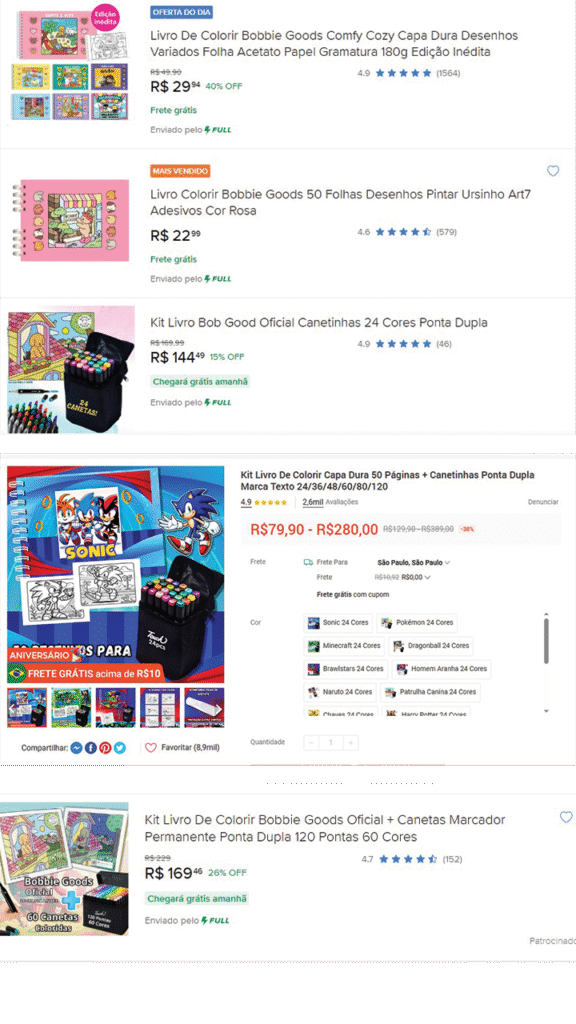Open the Comfy Cozy Capa Dura listing title
This screenshot has width=576, height=1024.
click(334, 44)
